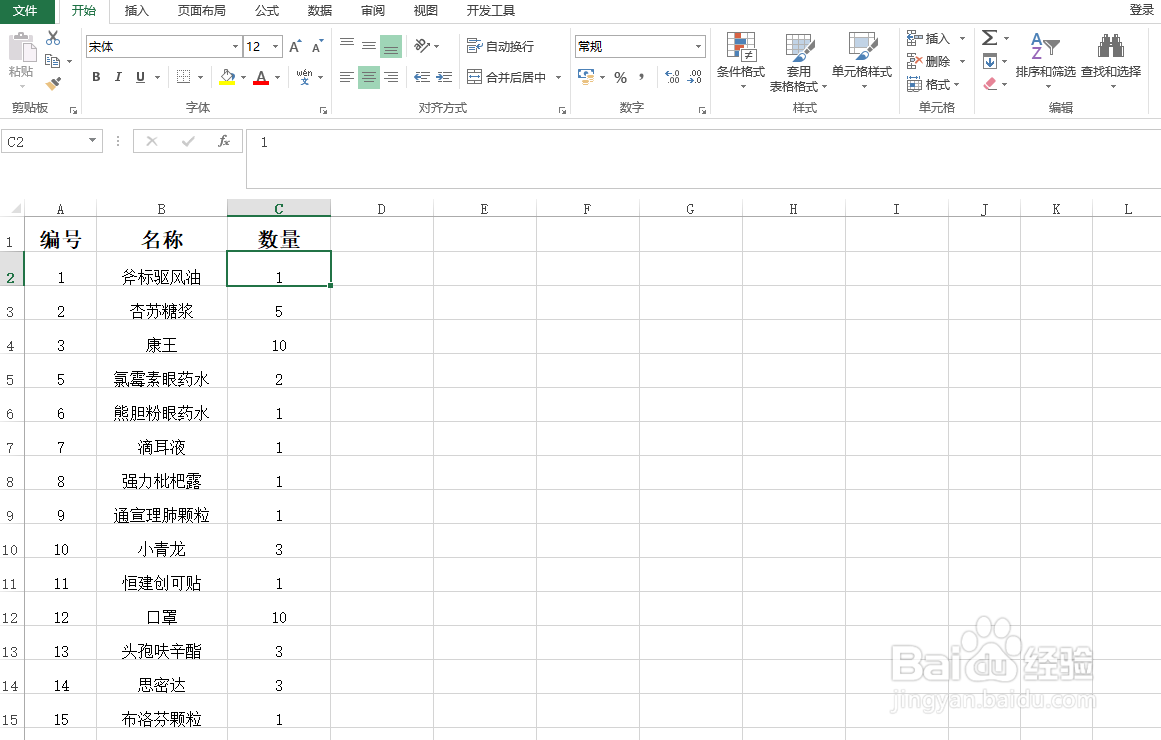Screen dimensions: 1161x740
Task: Toggle bottom align for cell
Action: tap(391, 46)
